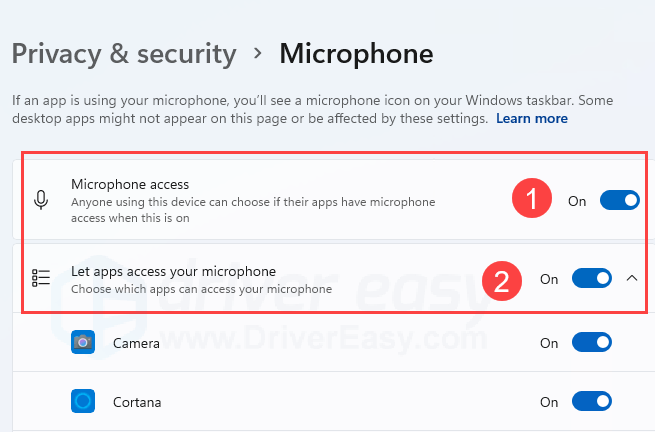655x432 pixels.
Task: Disable the Let apps access your microphone toggle
Action: click(x=592, y=278)
